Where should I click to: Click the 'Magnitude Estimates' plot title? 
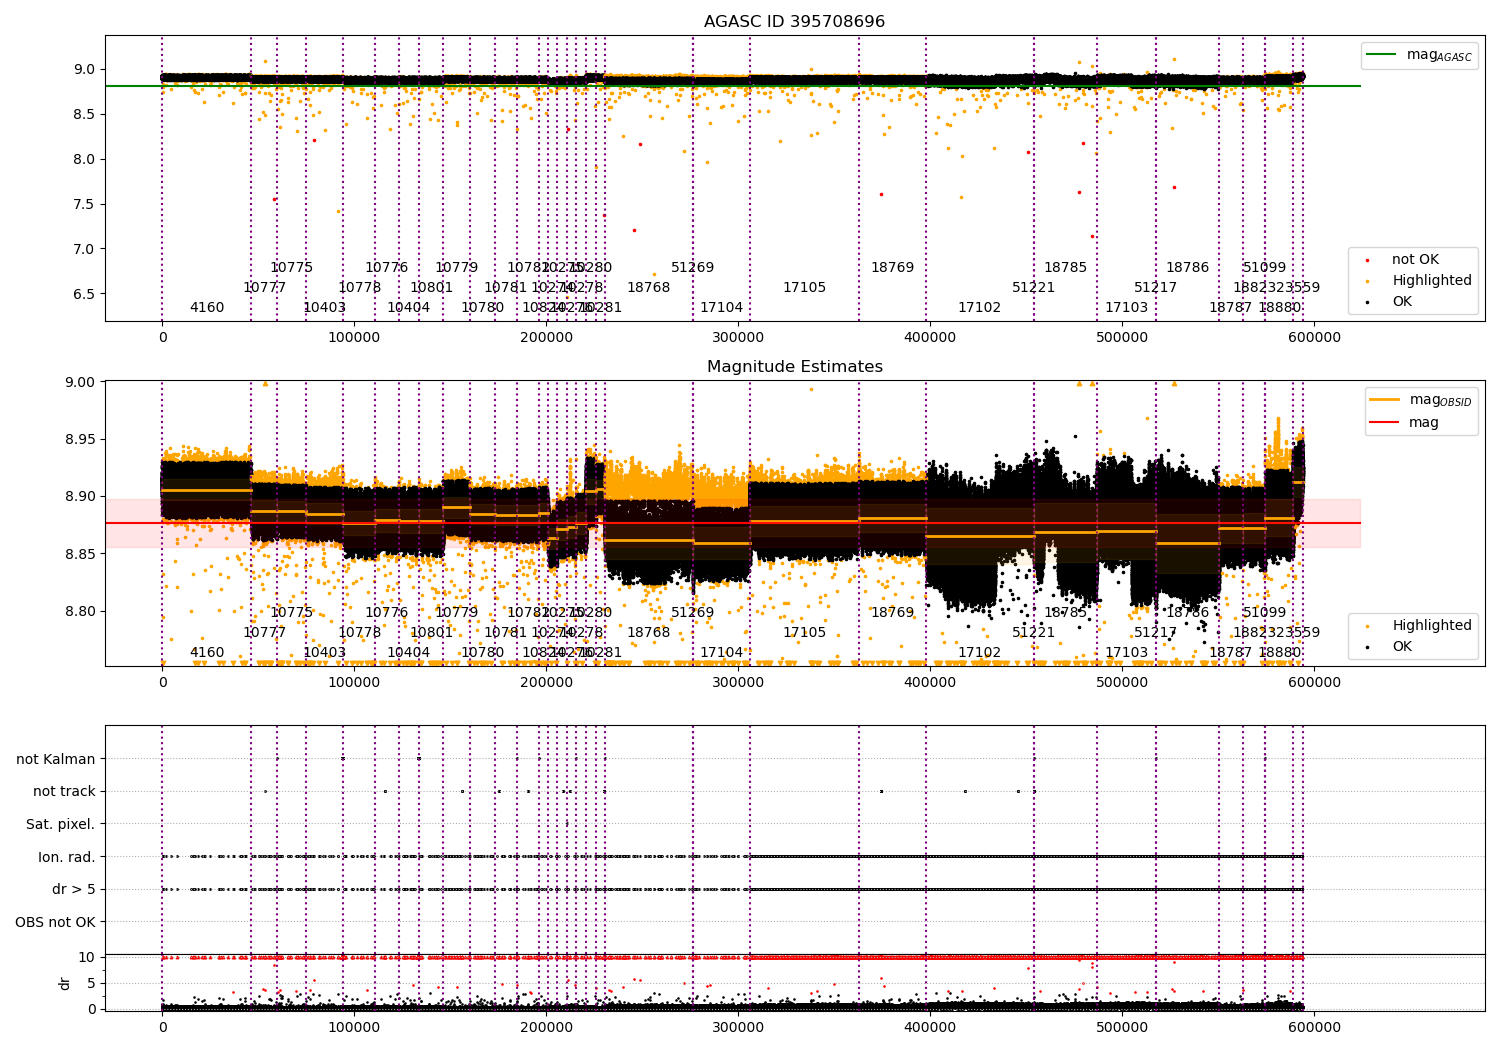tap(794, 367)
